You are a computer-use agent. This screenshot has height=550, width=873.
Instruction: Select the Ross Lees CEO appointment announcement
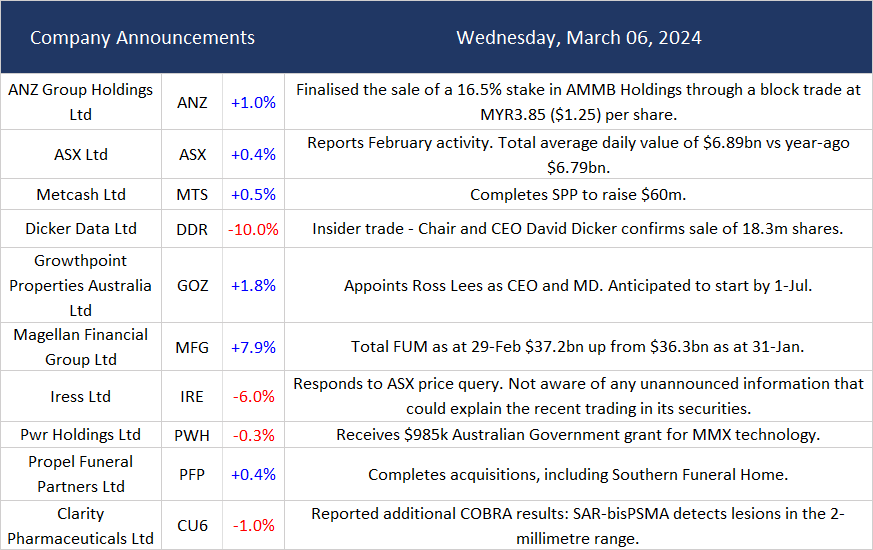pyautogui.click(x=577, y=285)
